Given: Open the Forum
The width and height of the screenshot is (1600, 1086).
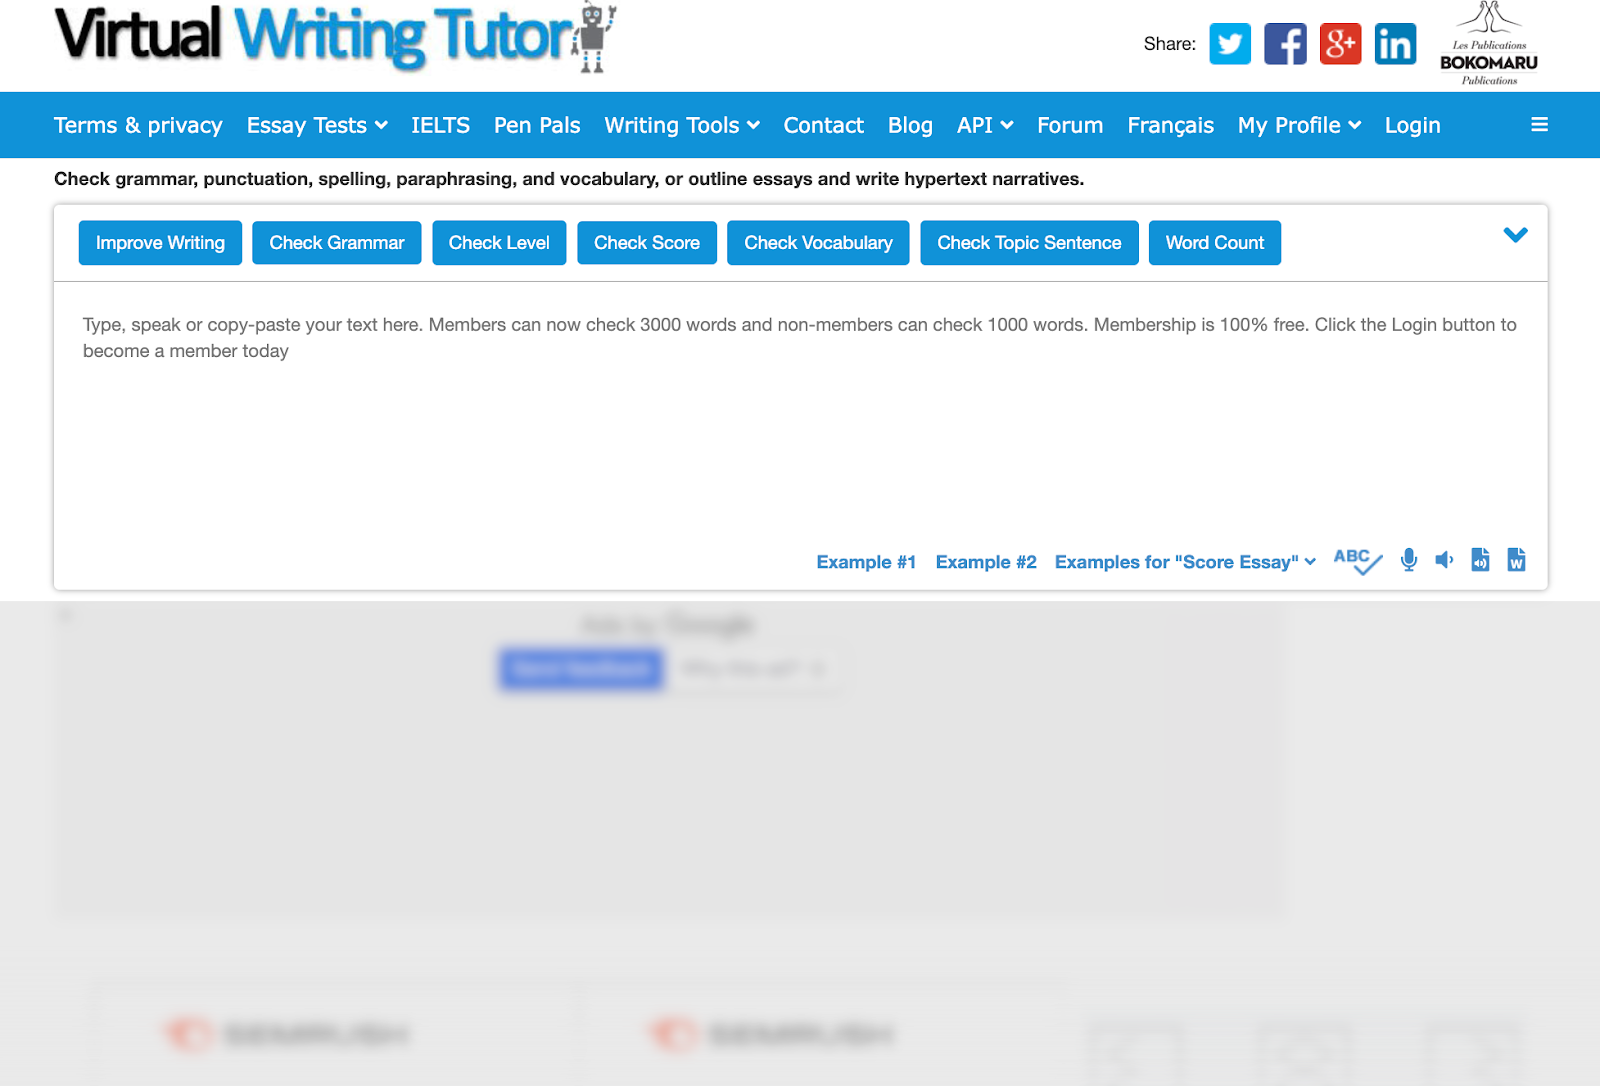Looking at the screenshot, I should 1070,125.
